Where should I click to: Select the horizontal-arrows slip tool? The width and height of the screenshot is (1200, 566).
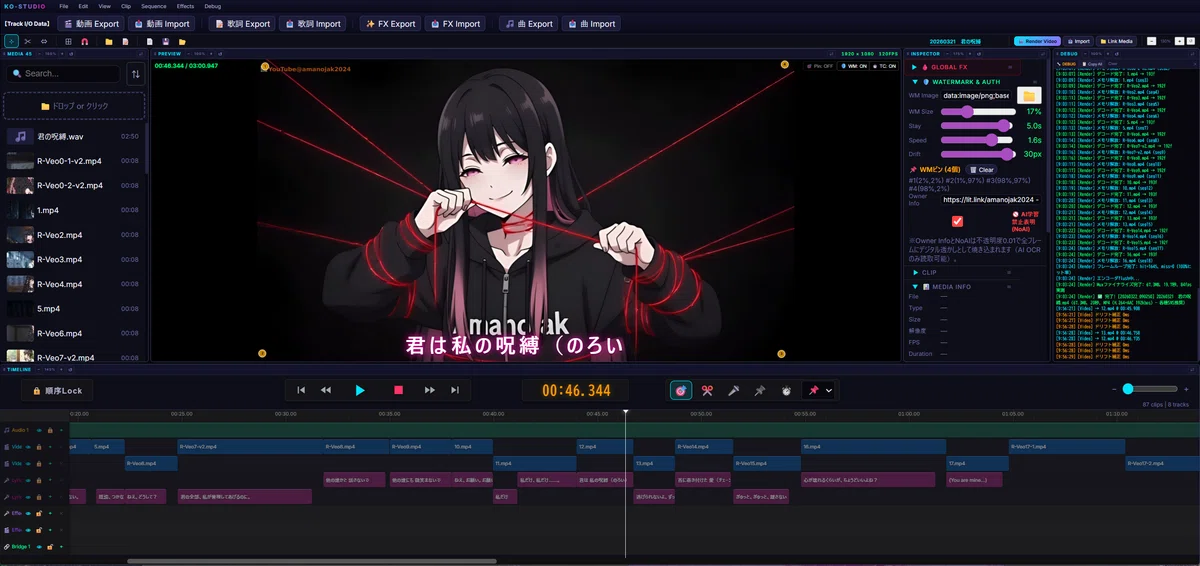pyautogui.click(x=42, y=41)
